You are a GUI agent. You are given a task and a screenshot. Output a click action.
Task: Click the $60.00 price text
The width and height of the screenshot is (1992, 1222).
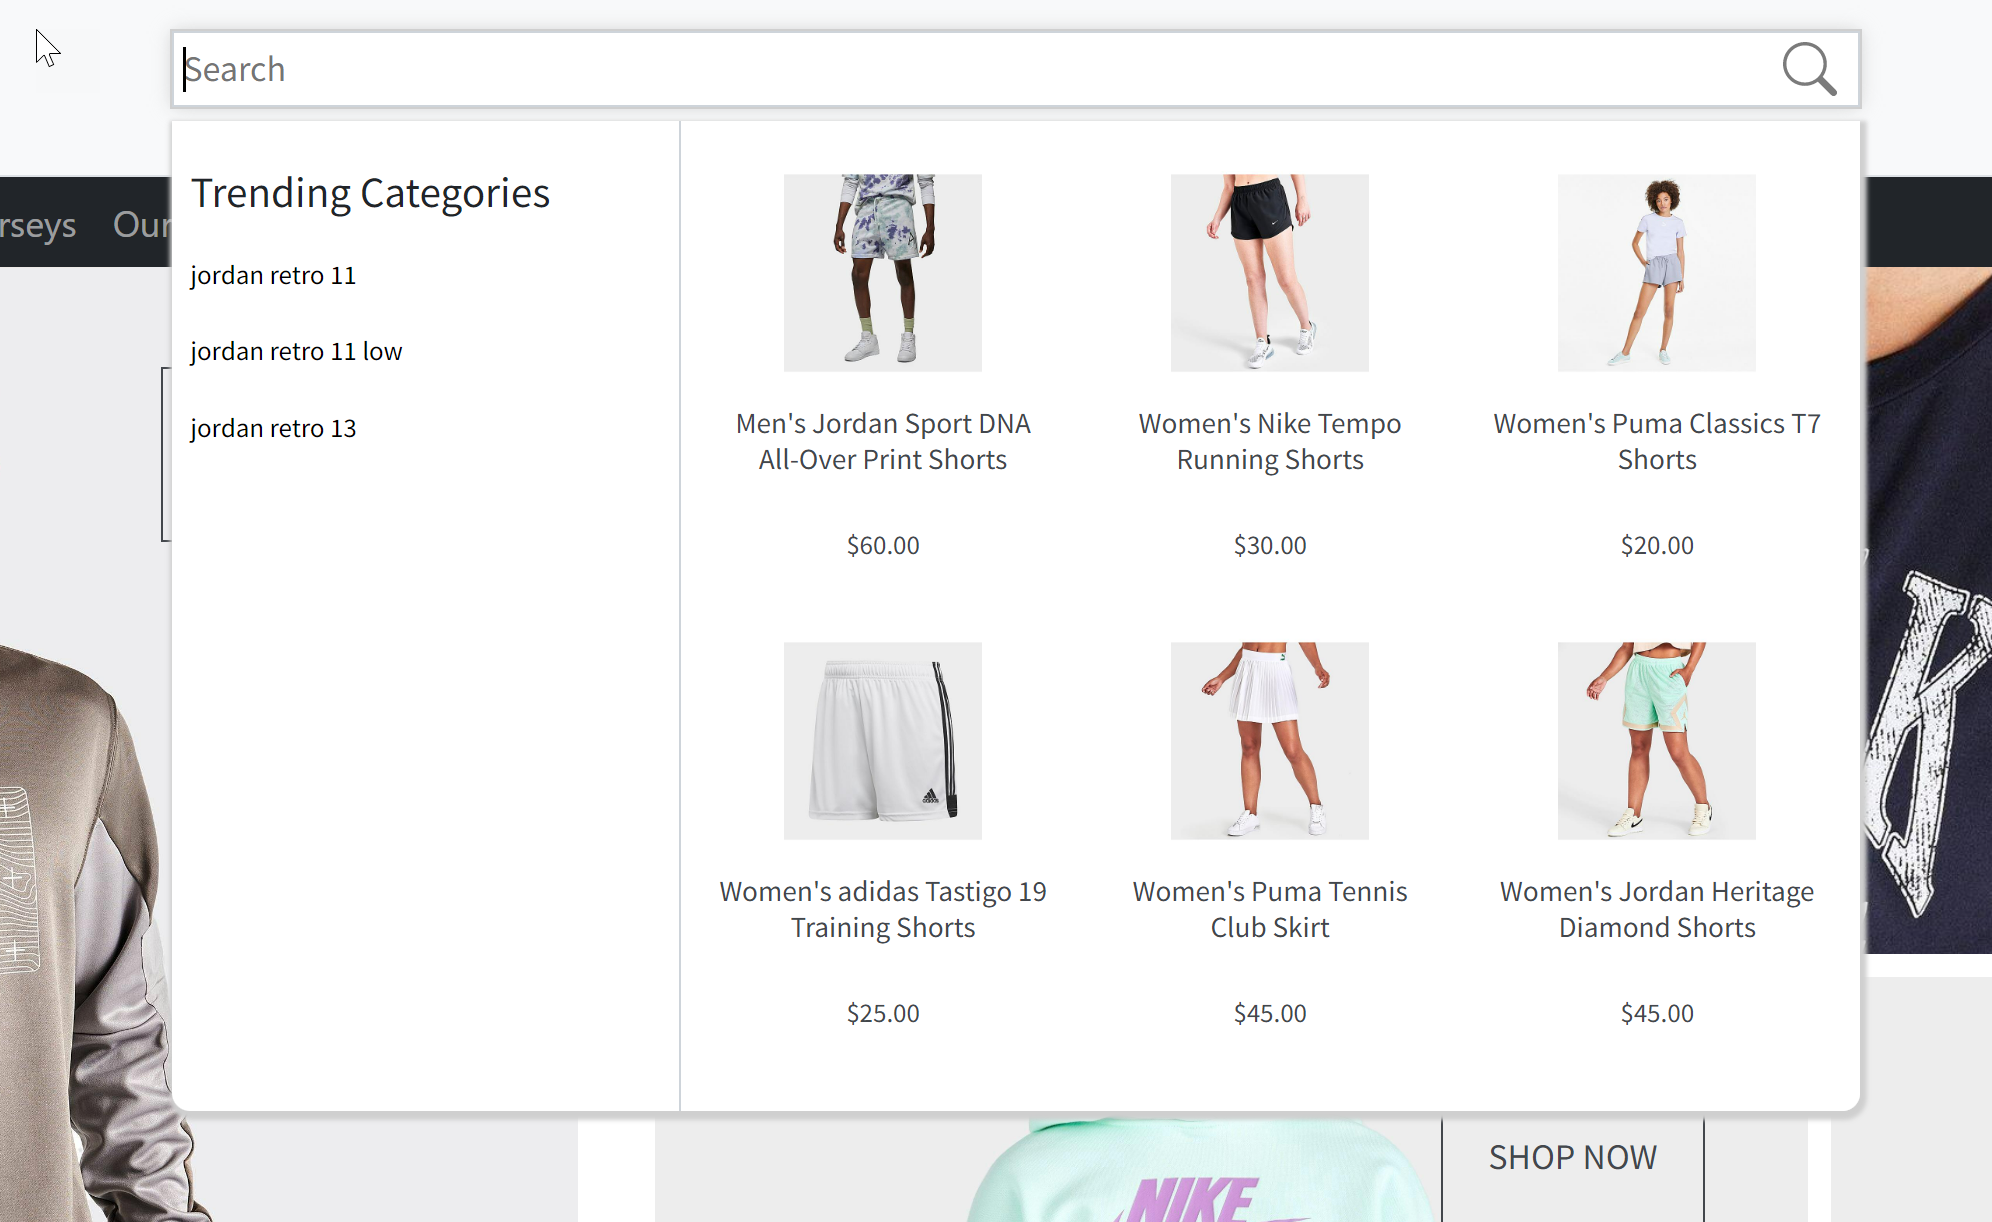click(x=883, y=545)
